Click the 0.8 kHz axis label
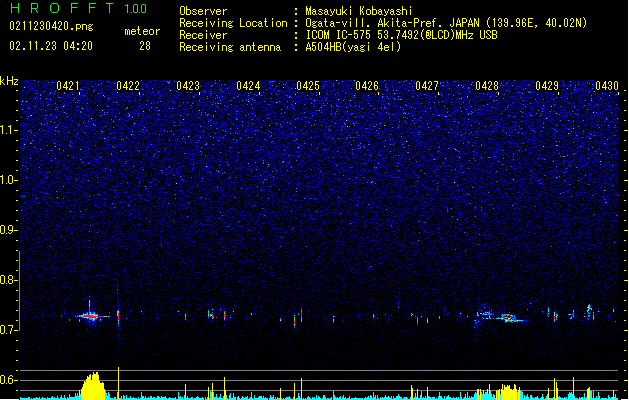Image resolution: width=629 pixels, height=400 pixels. [x=9, y=280]
